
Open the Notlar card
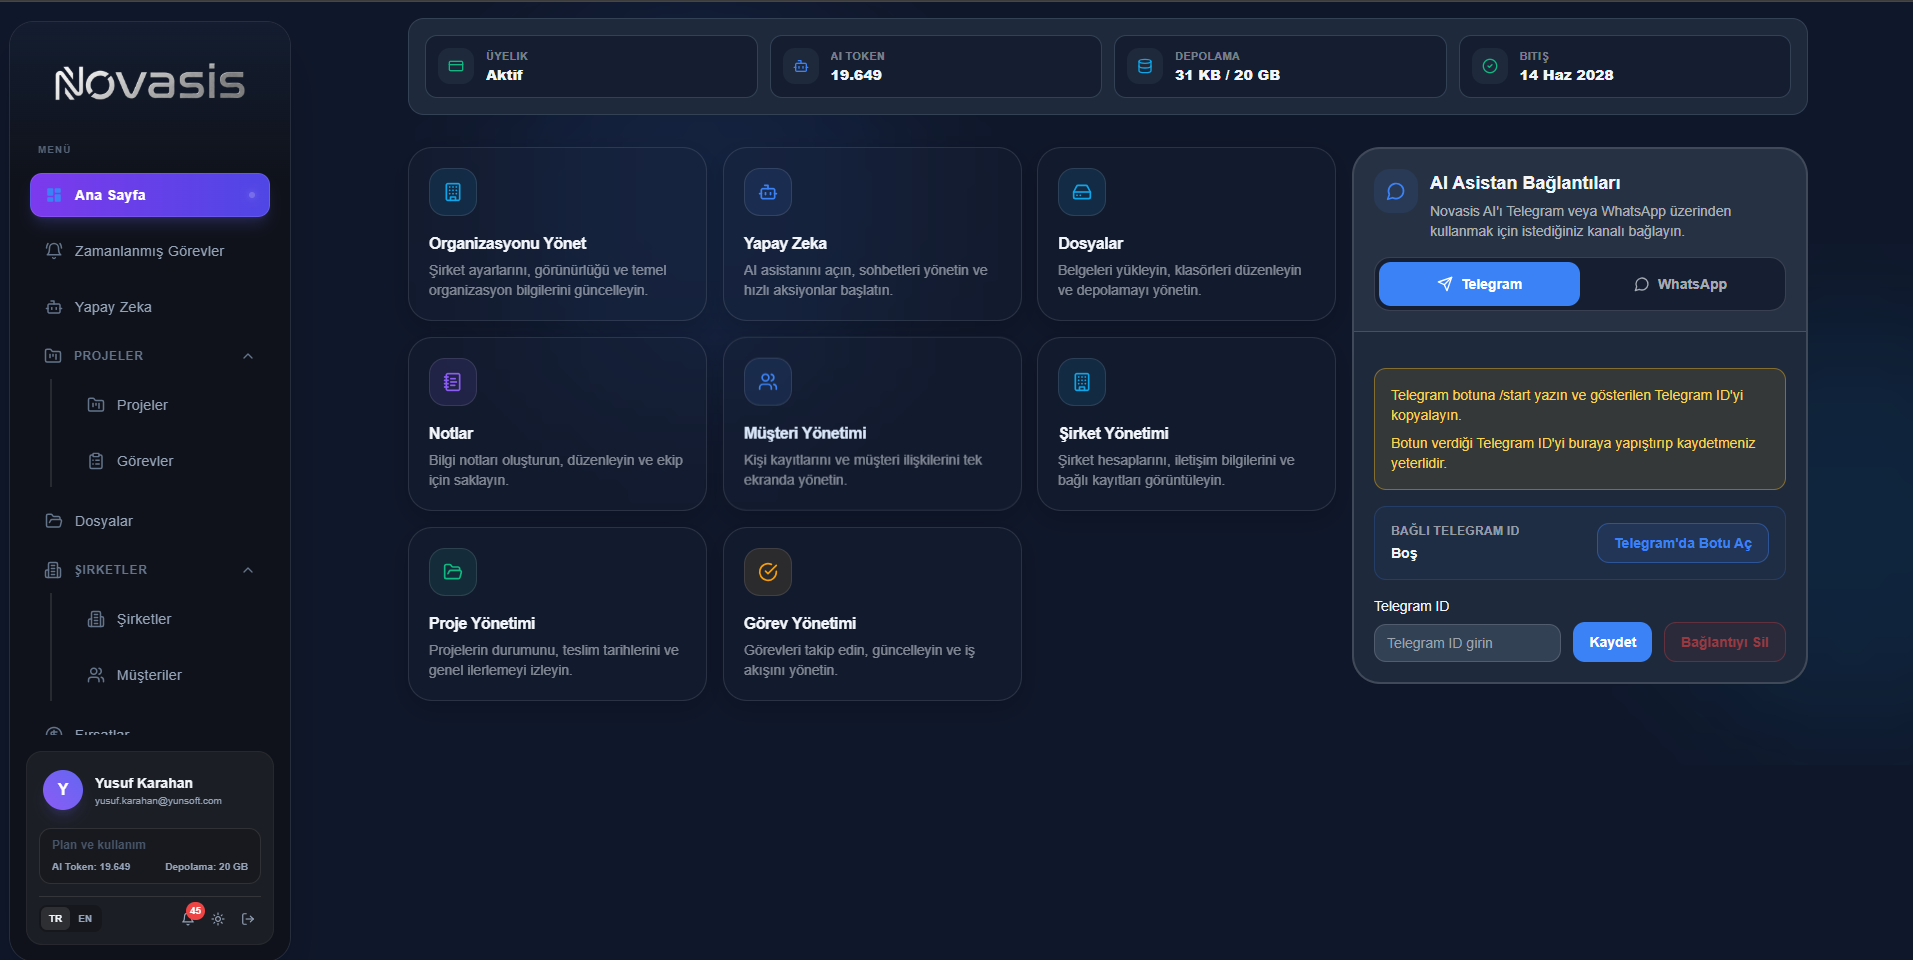tap(557, 424)
